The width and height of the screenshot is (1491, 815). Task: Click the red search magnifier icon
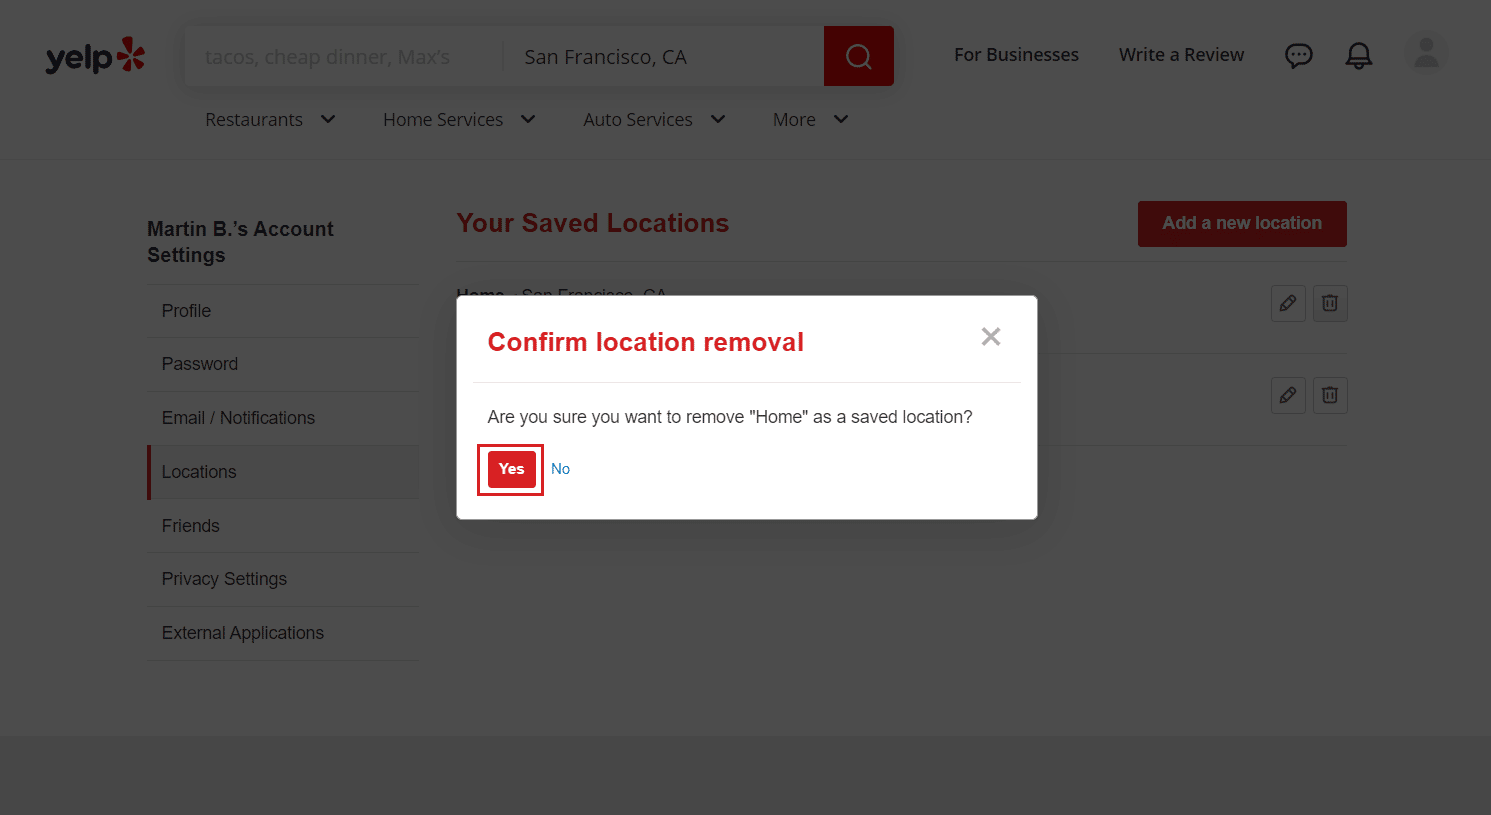point(858,56)
